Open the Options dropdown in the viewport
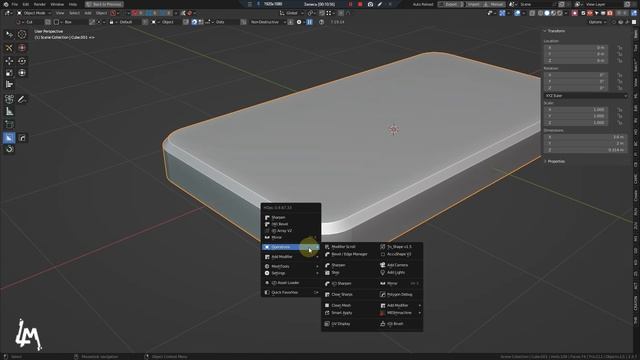The height and width of the screenshot is (360, 640). pyautogui.click(x=597, y=22)
